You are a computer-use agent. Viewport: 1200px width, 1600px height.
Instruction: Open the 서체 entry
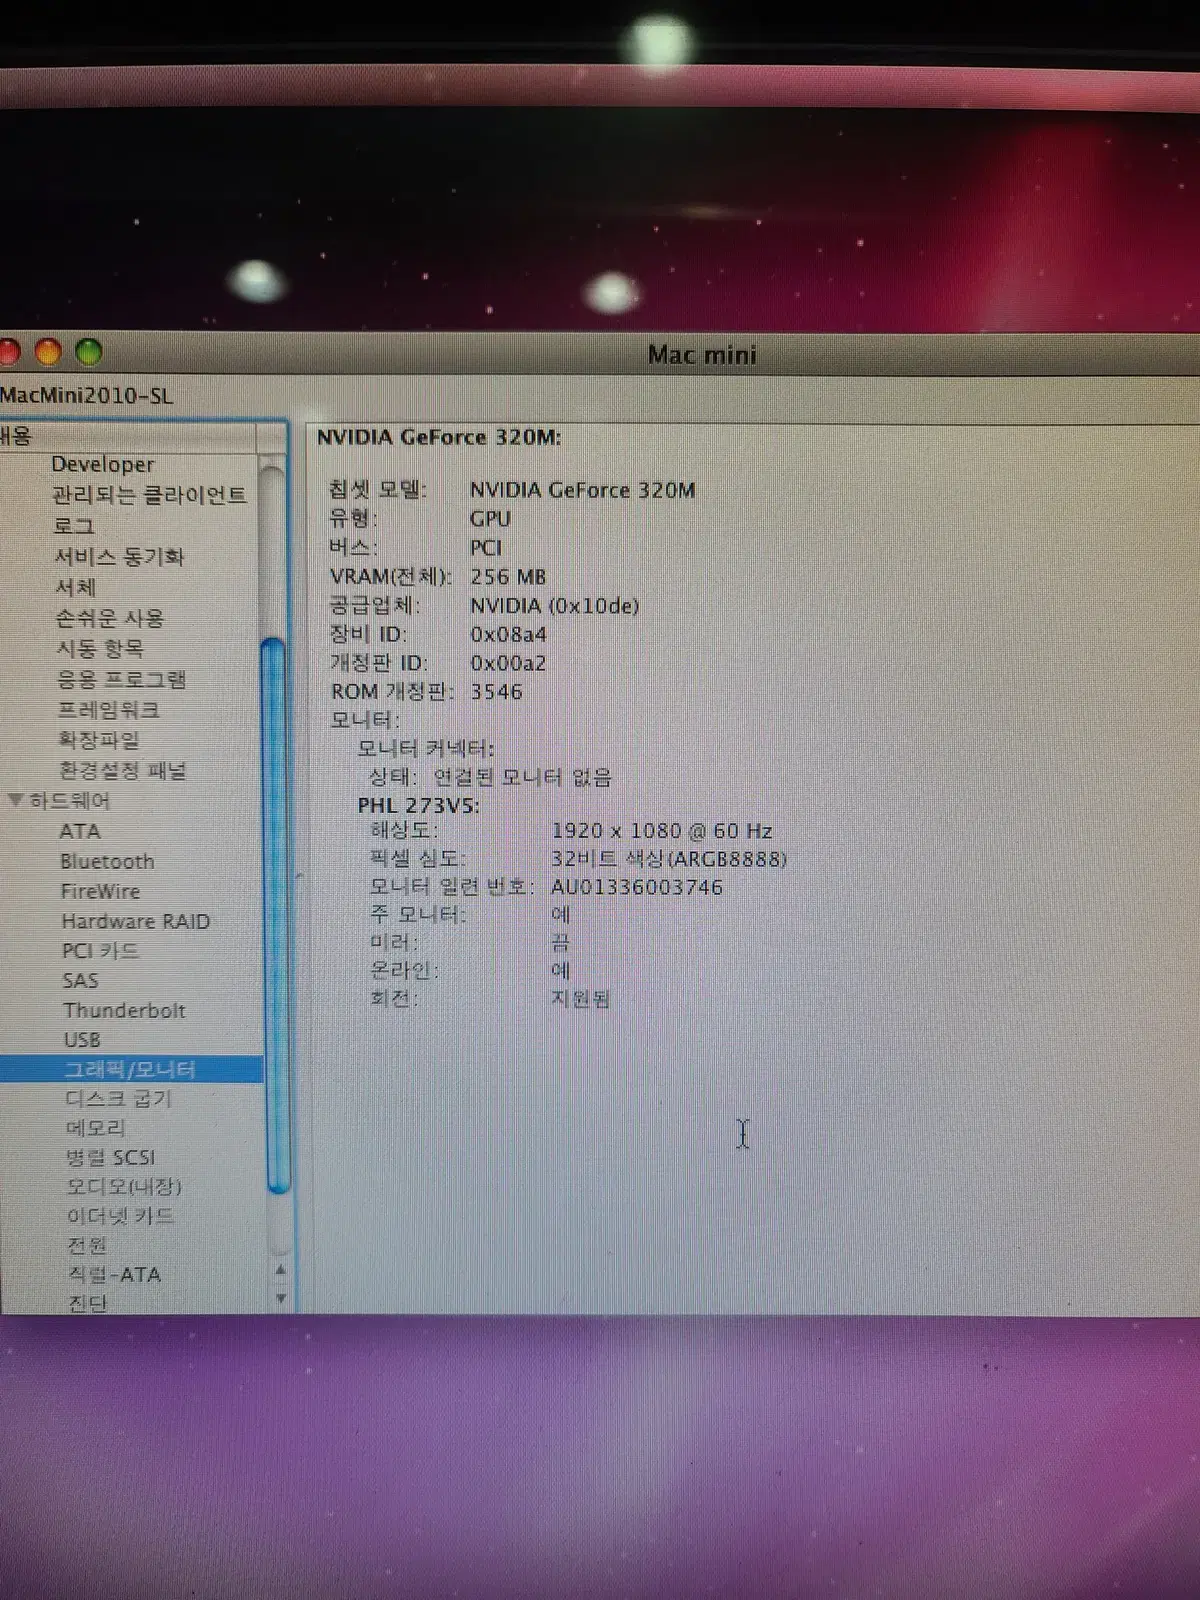tap(76, 588)
